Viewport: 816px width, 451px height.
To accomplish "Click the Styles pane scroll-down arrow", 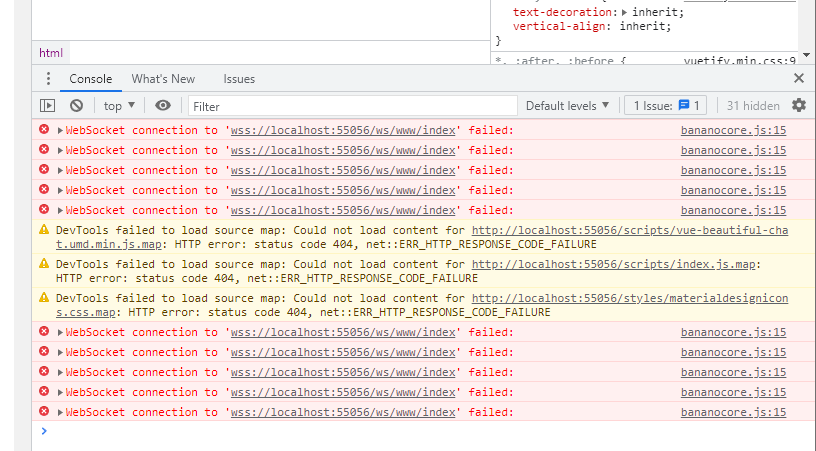I will [x=806, y=55].
